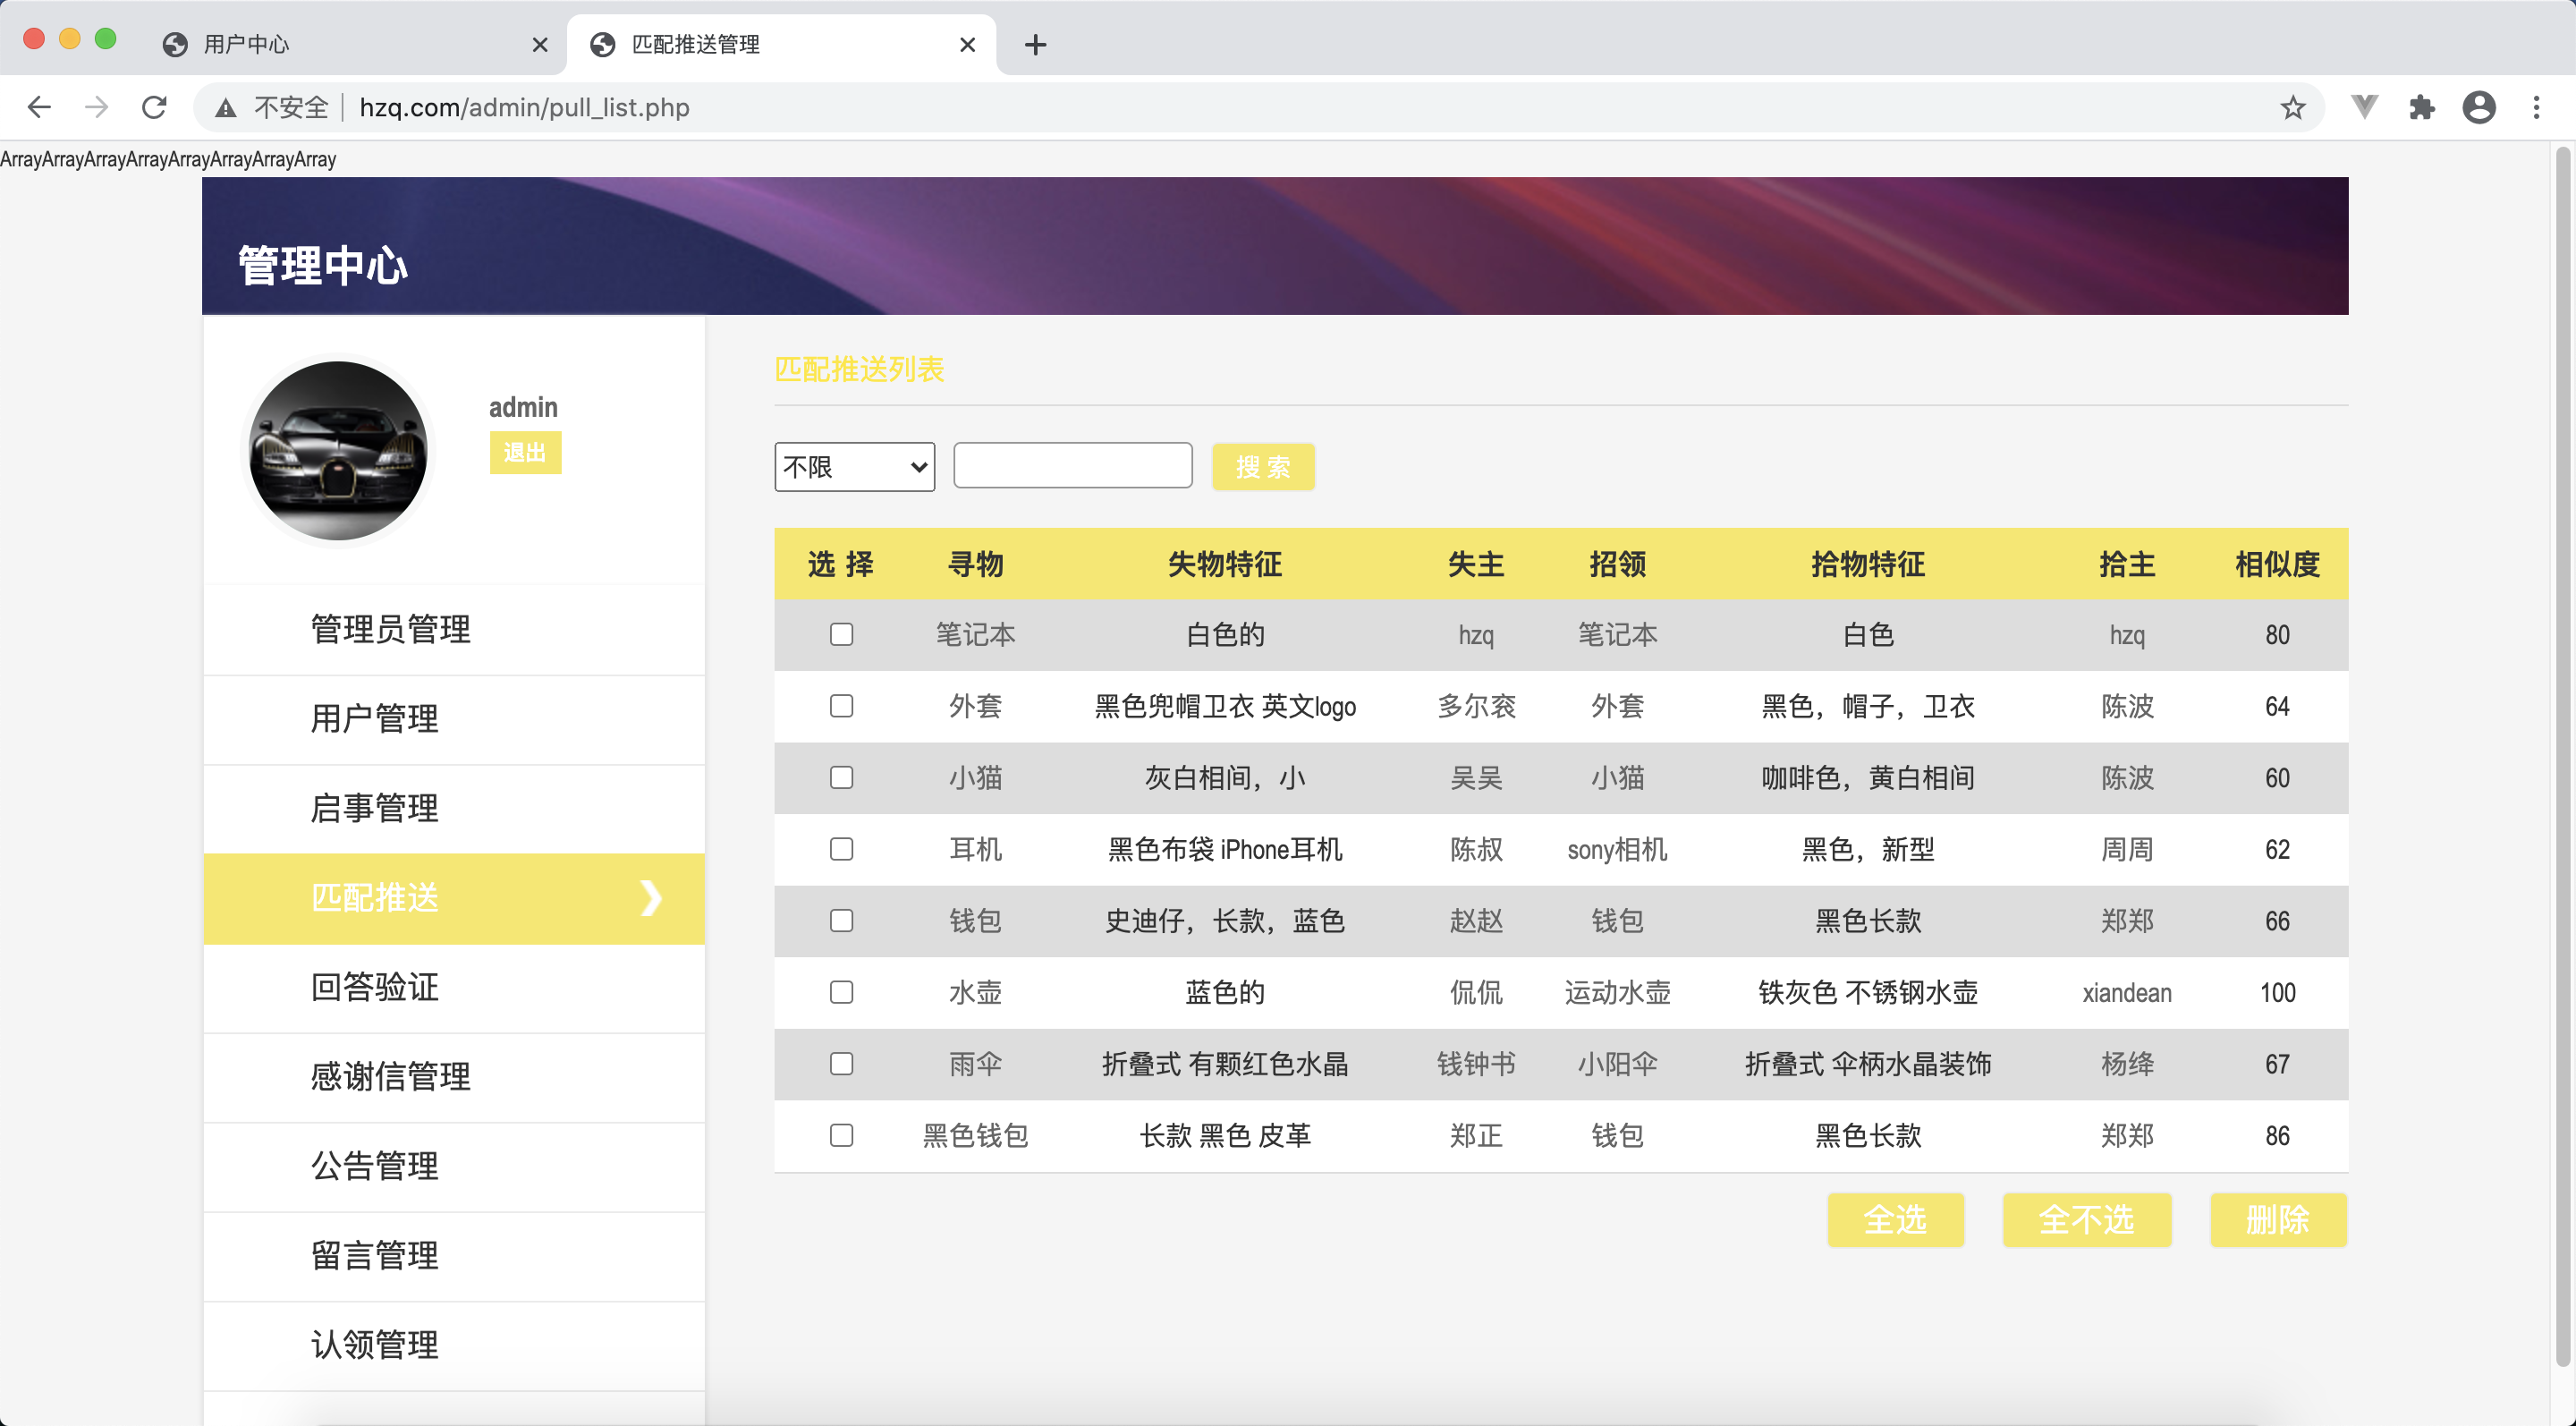Click the 全不选 deselect-all button
This screenshot has height=1426, width=2576.
click(x=2086, y=1220)
